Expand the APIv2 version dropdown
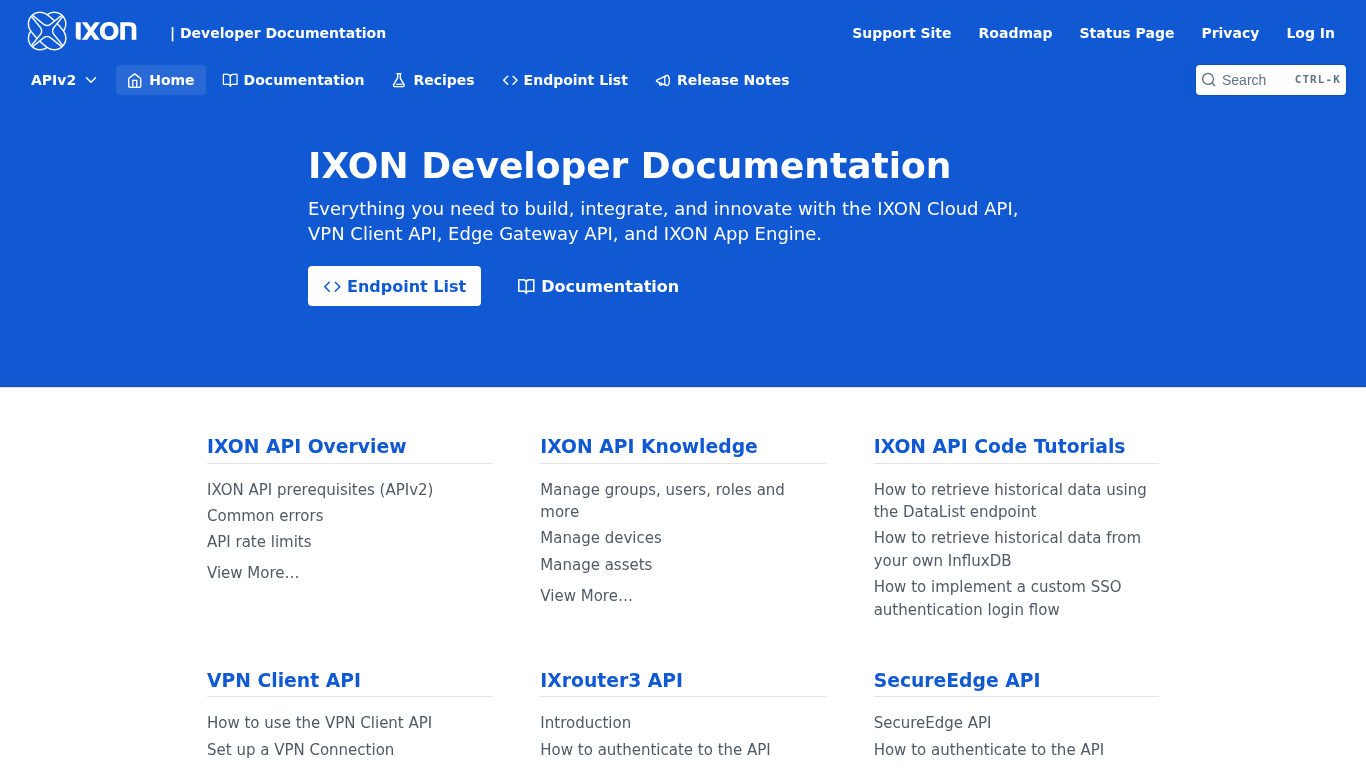The width and height of the screenshot is (1366, 768). [x=64, y=80]
